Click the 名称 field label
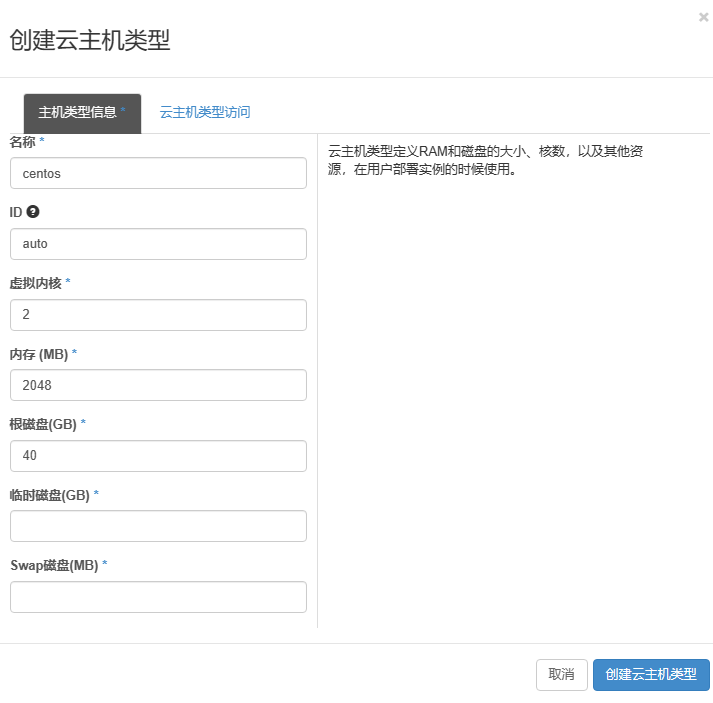This screenshot has height=703, width=713. 22,142
